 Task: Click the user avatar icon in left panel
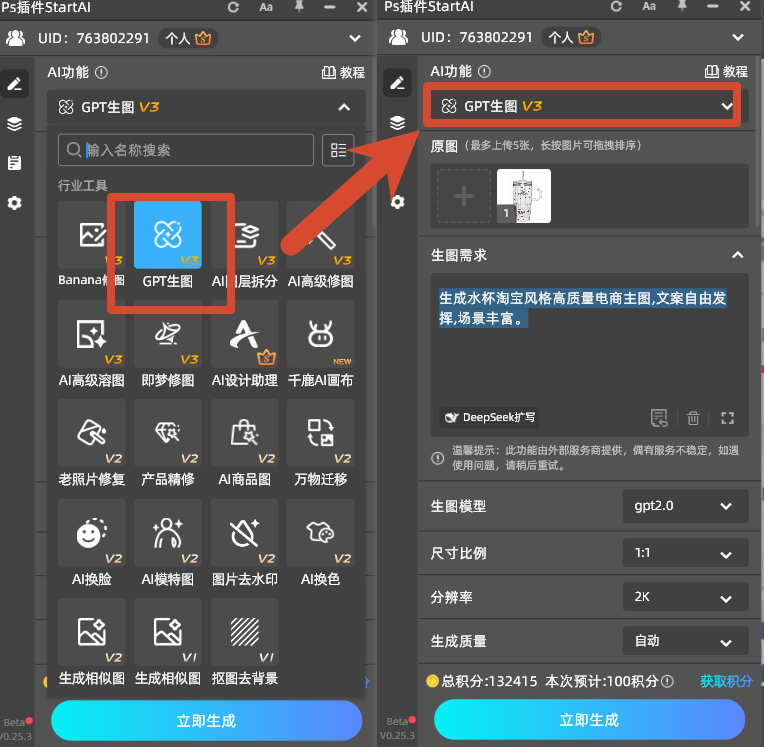tap(16, 38)
